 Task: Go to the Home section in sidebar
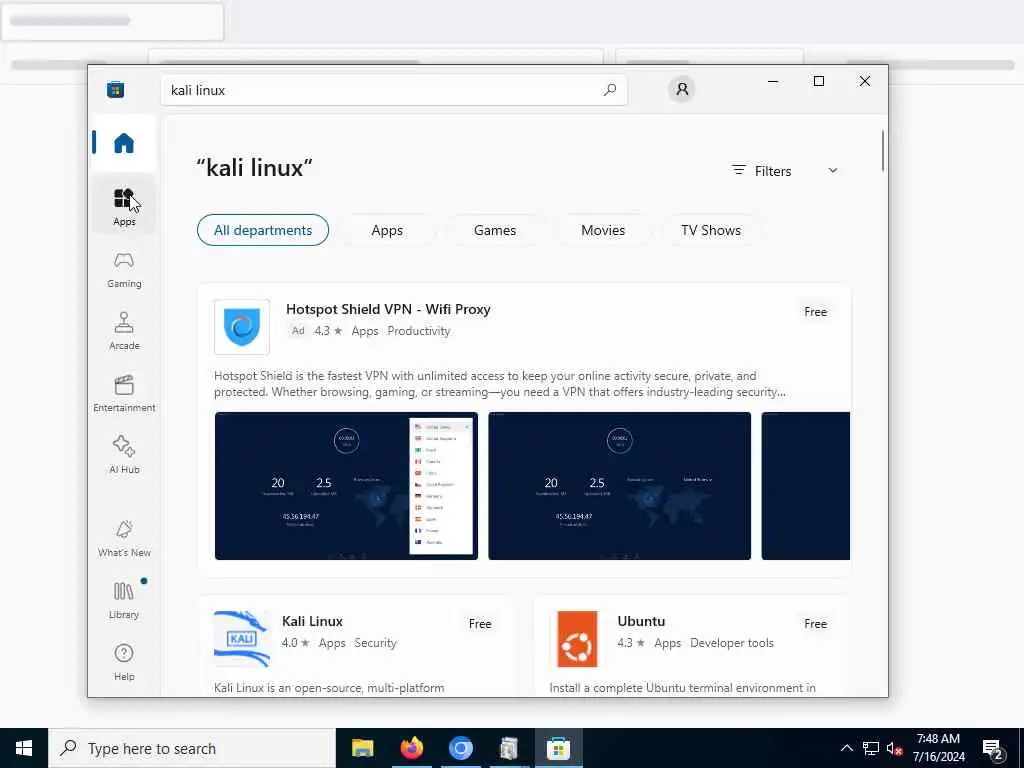coord(123,143)
